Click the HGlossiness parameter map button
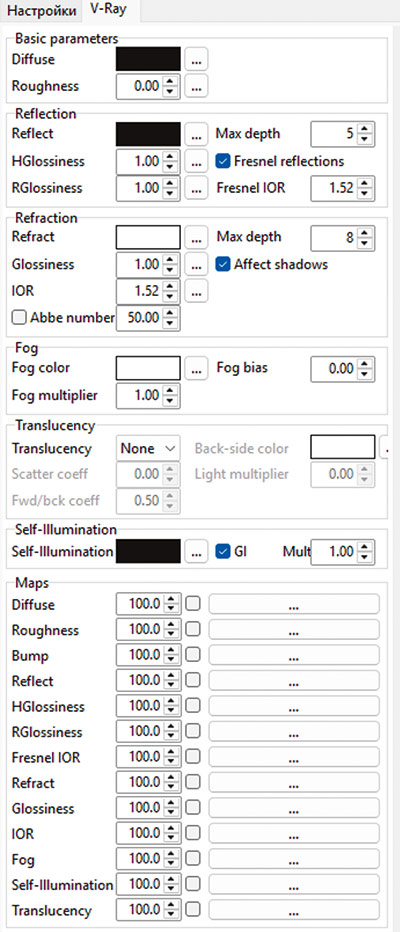The width and height of the screenshot is (400, 932). [x=196, y=162]
